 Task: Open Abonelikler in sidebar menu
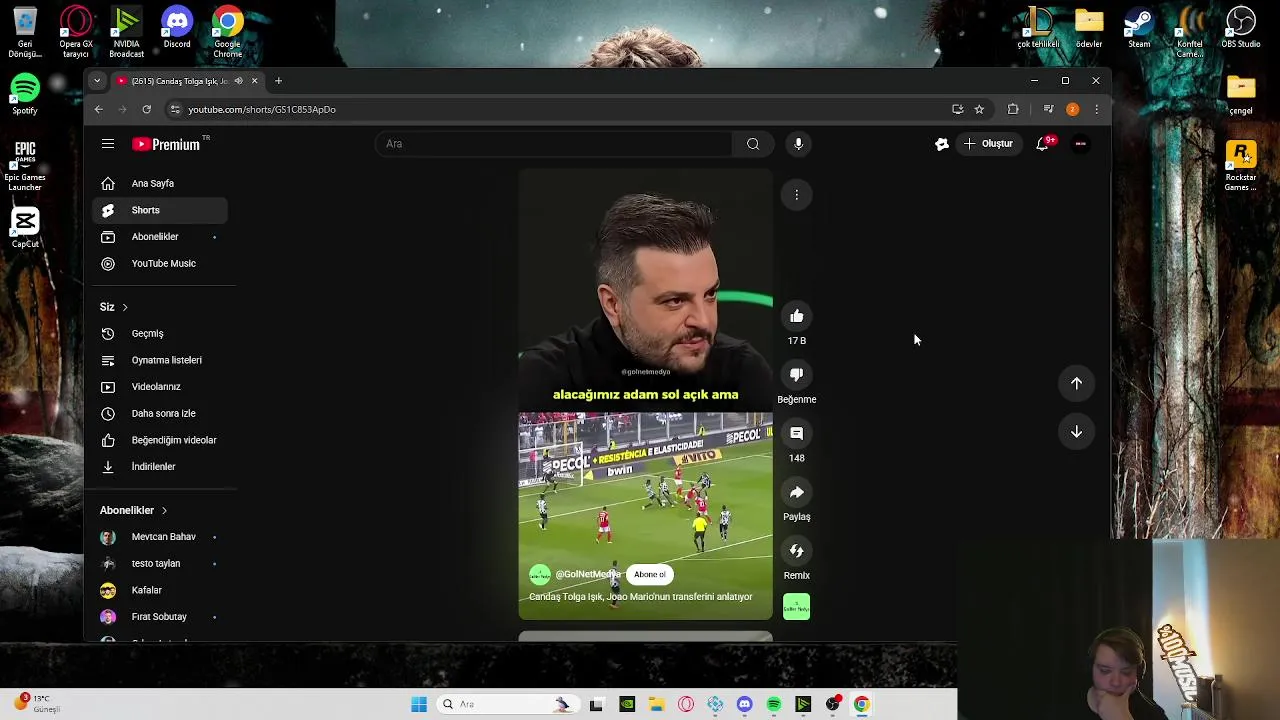tap(160, 237)
